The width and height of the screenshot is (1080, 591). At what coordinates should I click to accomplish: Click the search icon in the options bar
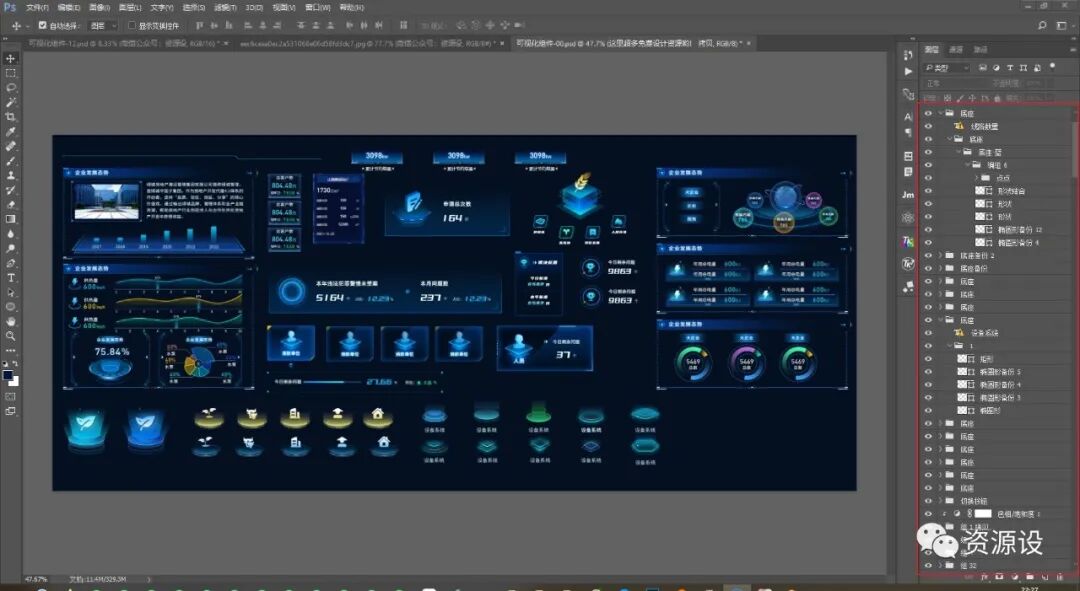[1042, 25]
